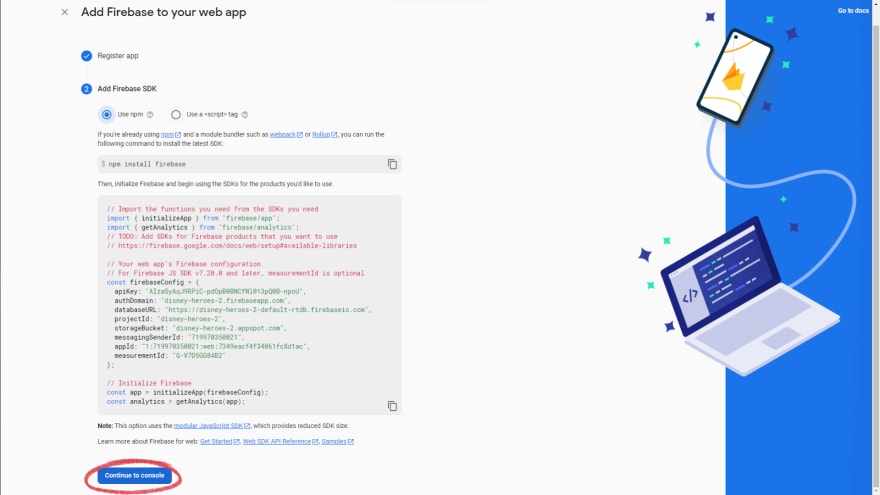Click the storageBucket line in the code
This screenshot has width=880, height=495.
(x=200, y=328)
